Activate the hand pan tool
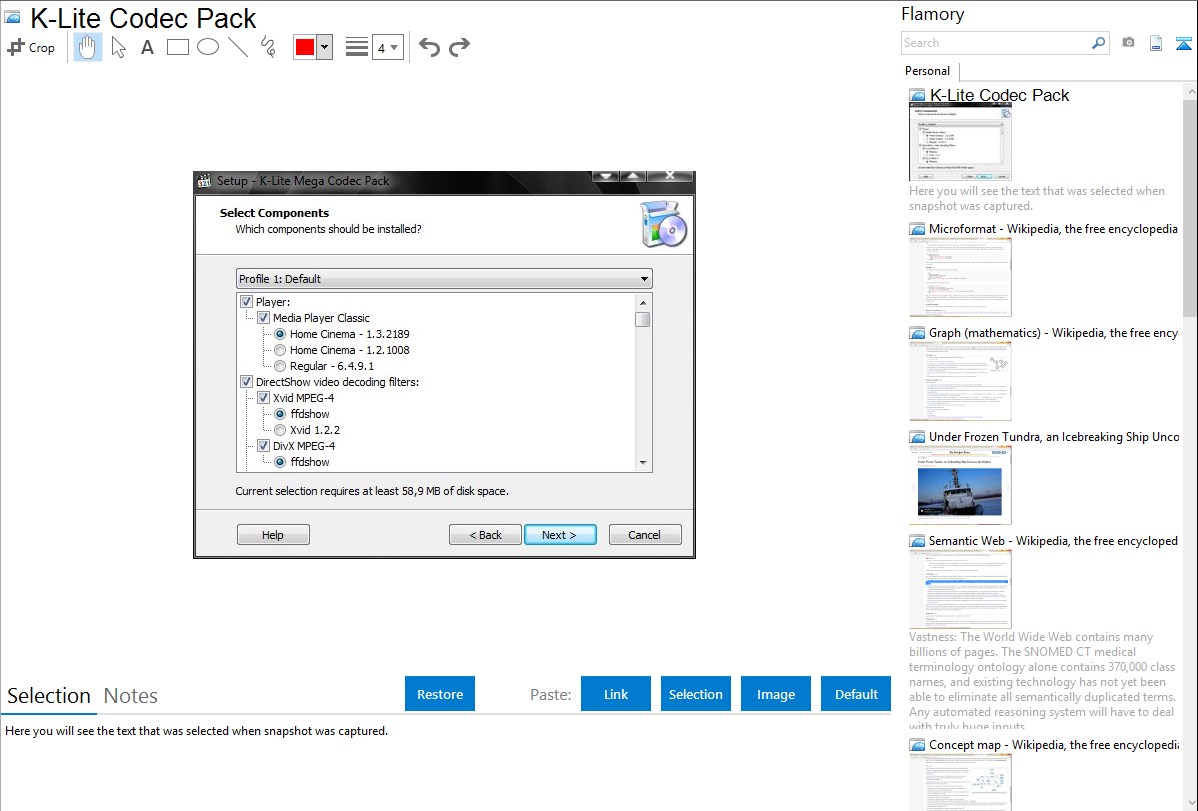1198x811 pixels. (x=87, y=47)
